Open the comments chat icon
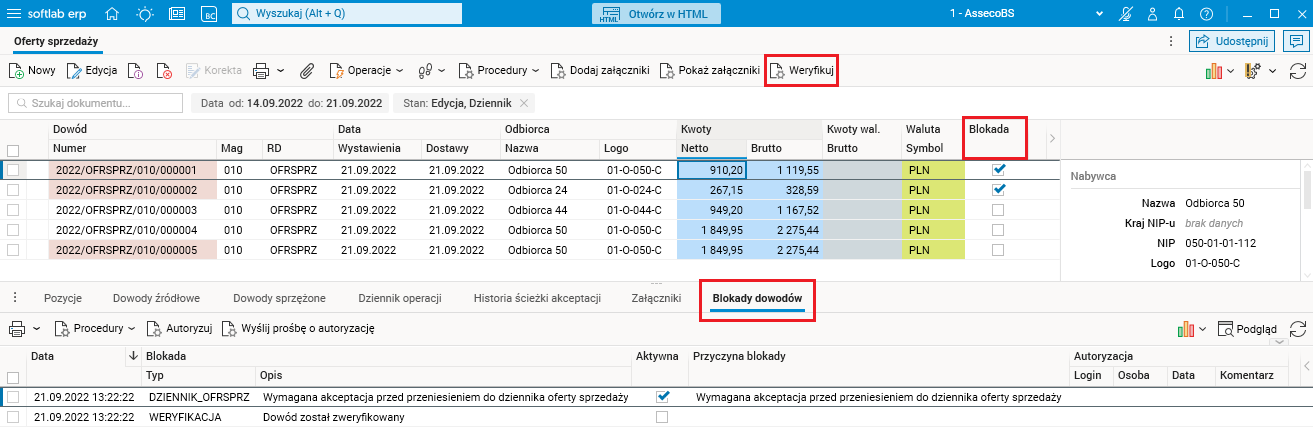Viewport: 1313px width, 440px height. [1296, 41]
